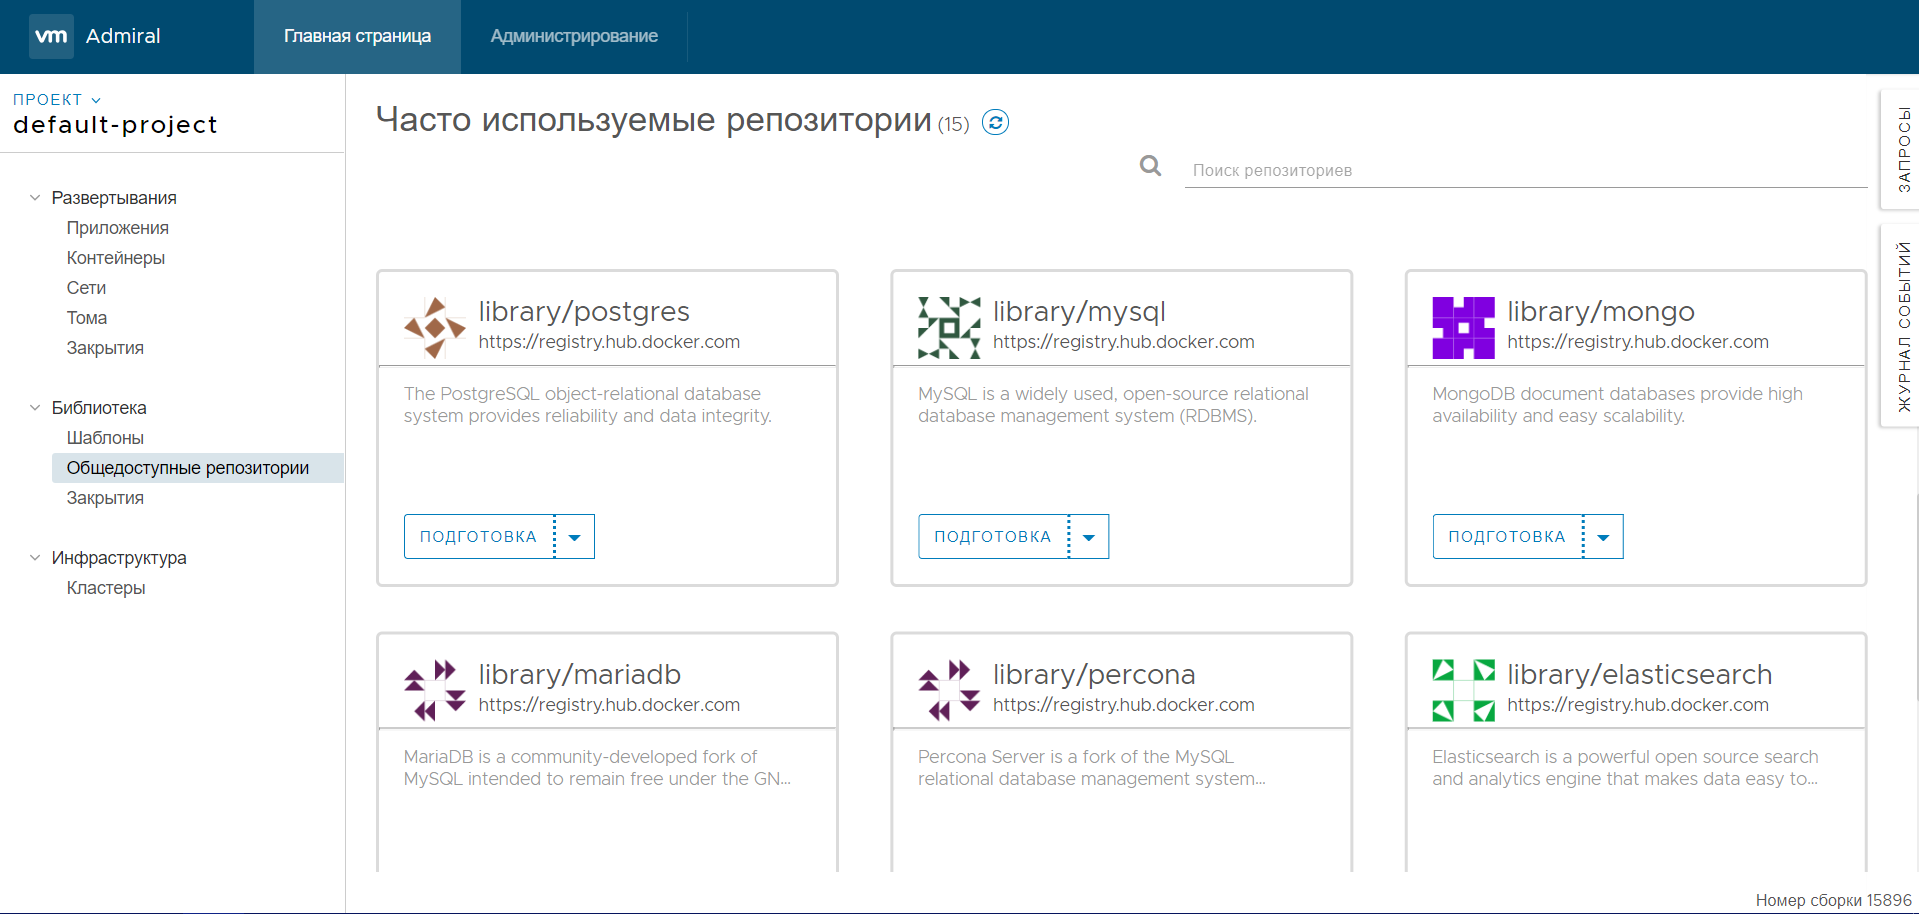
Task: Switch to Главная страница tab
Action: [357, 36]
